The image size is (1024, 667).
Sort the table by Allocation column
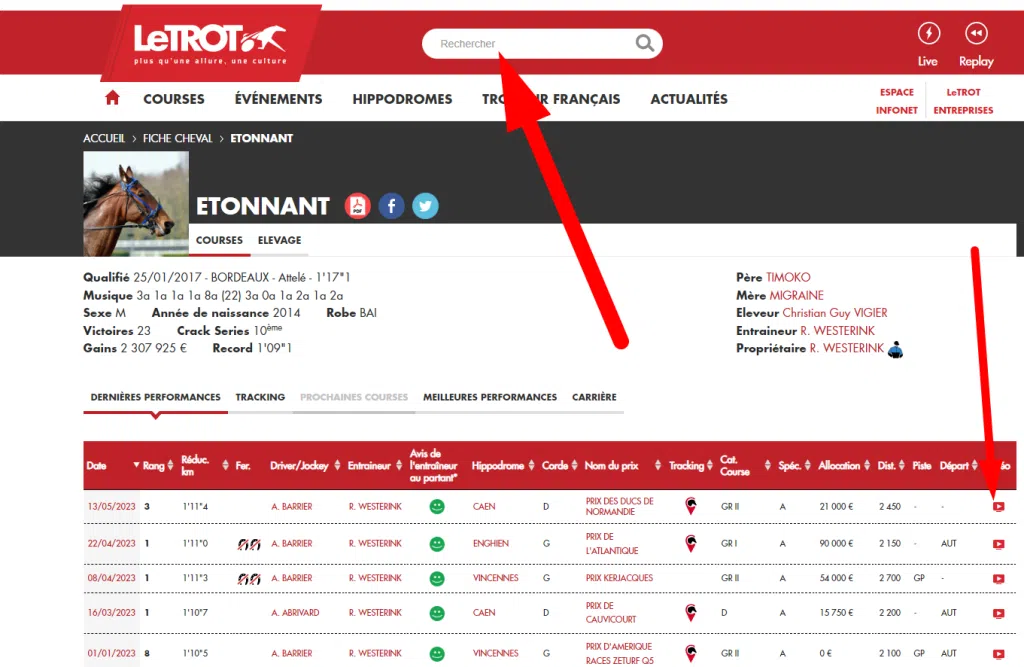tap(844, 466)
